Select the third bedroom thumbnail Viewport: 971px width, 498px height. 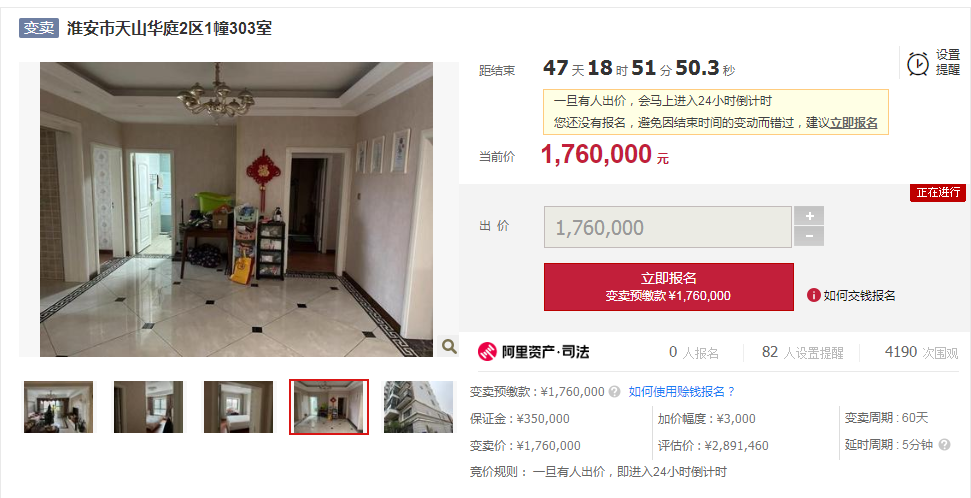click(x=238, y=407)
